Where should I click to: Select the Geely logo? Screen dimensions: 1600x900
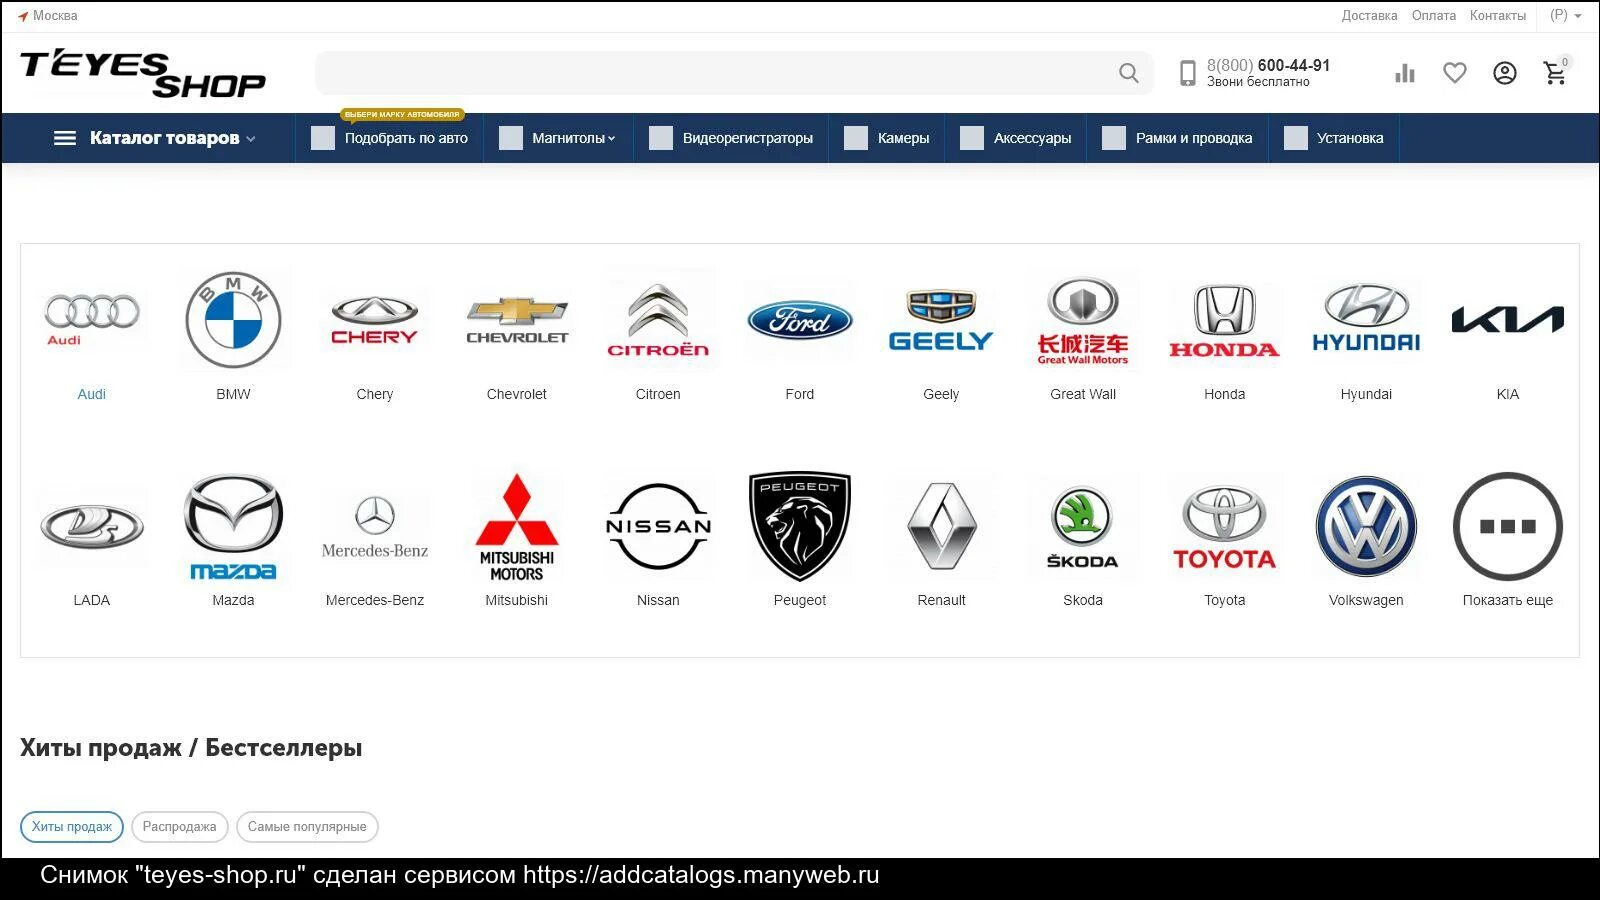point(941,320)
